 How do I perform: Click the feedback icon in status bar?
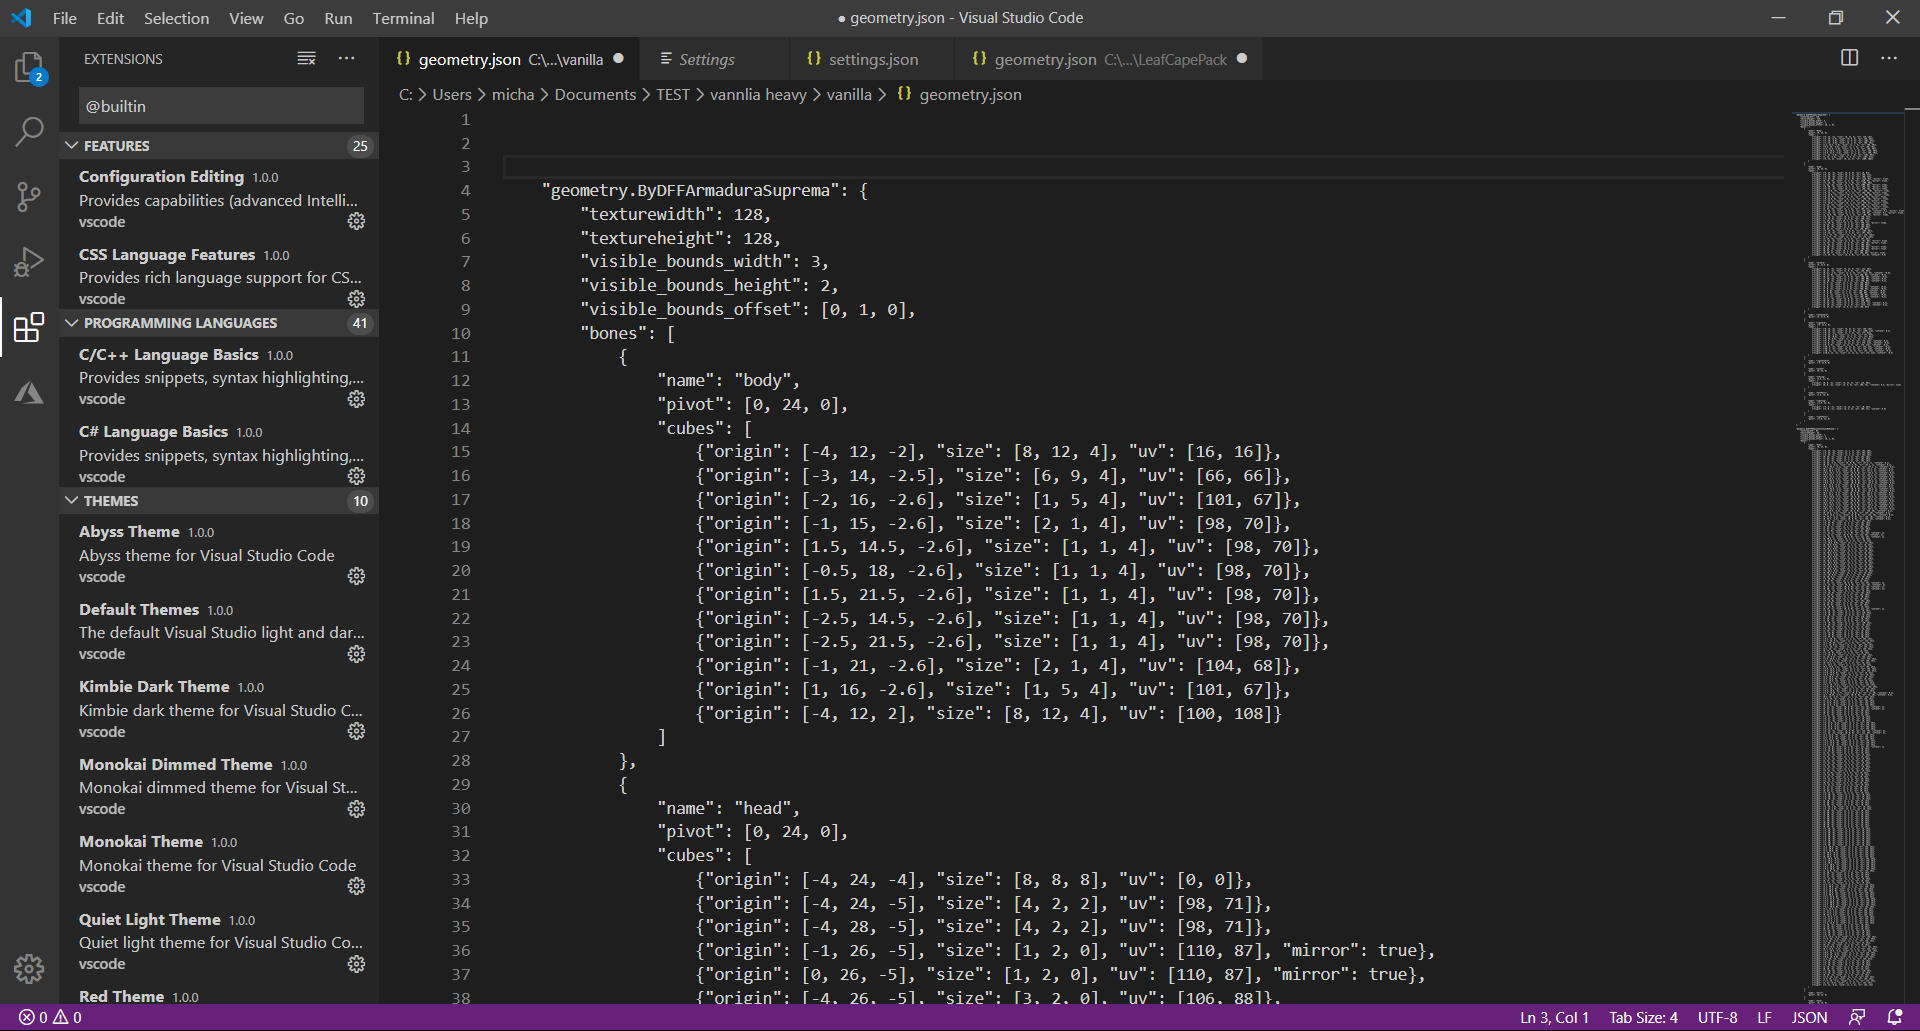pyautogui.click(x=1857, y=1017)
